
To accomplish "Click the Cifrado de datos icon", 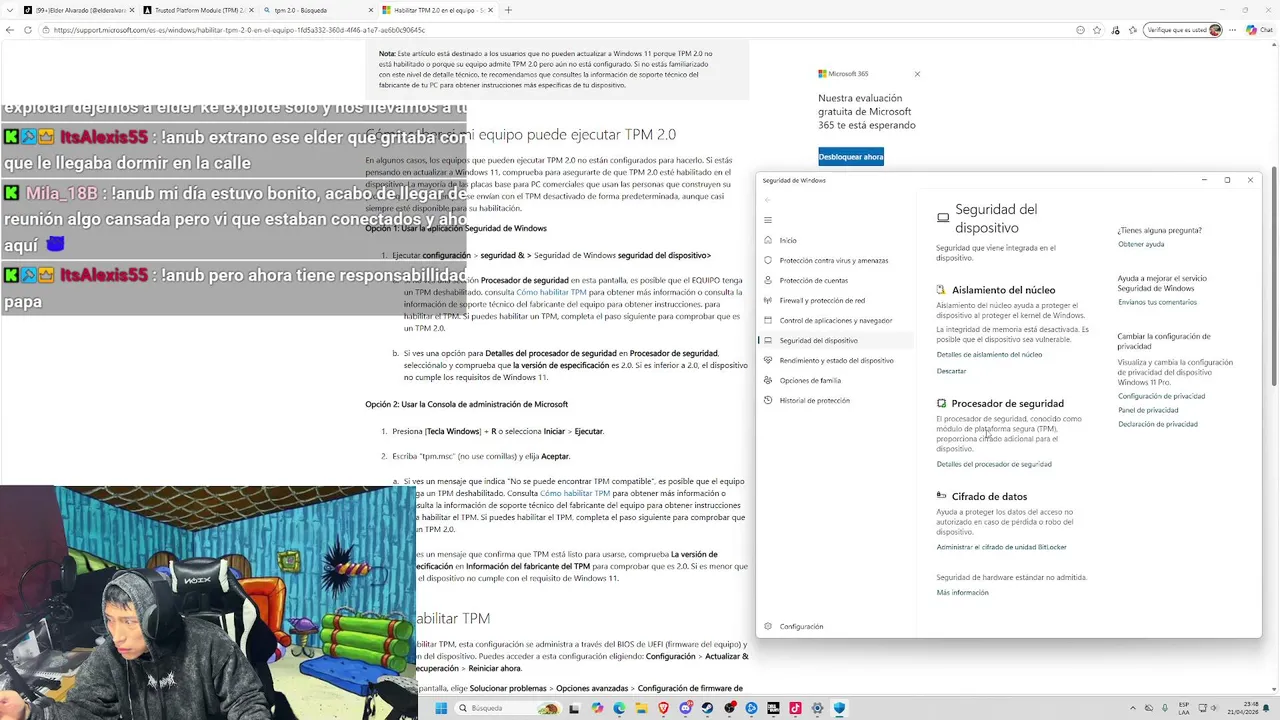I will pos(941,495).
